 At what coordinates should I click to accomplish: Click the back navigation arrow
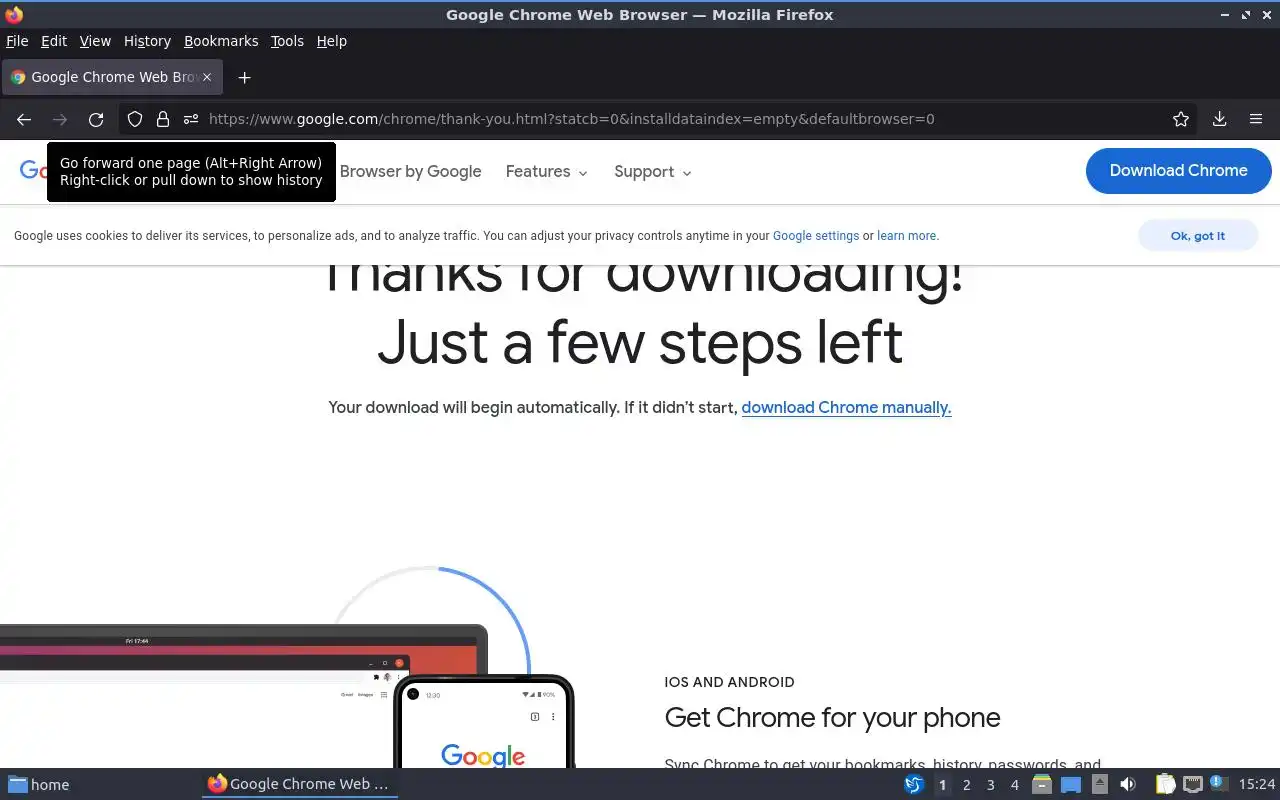[24, 119]
